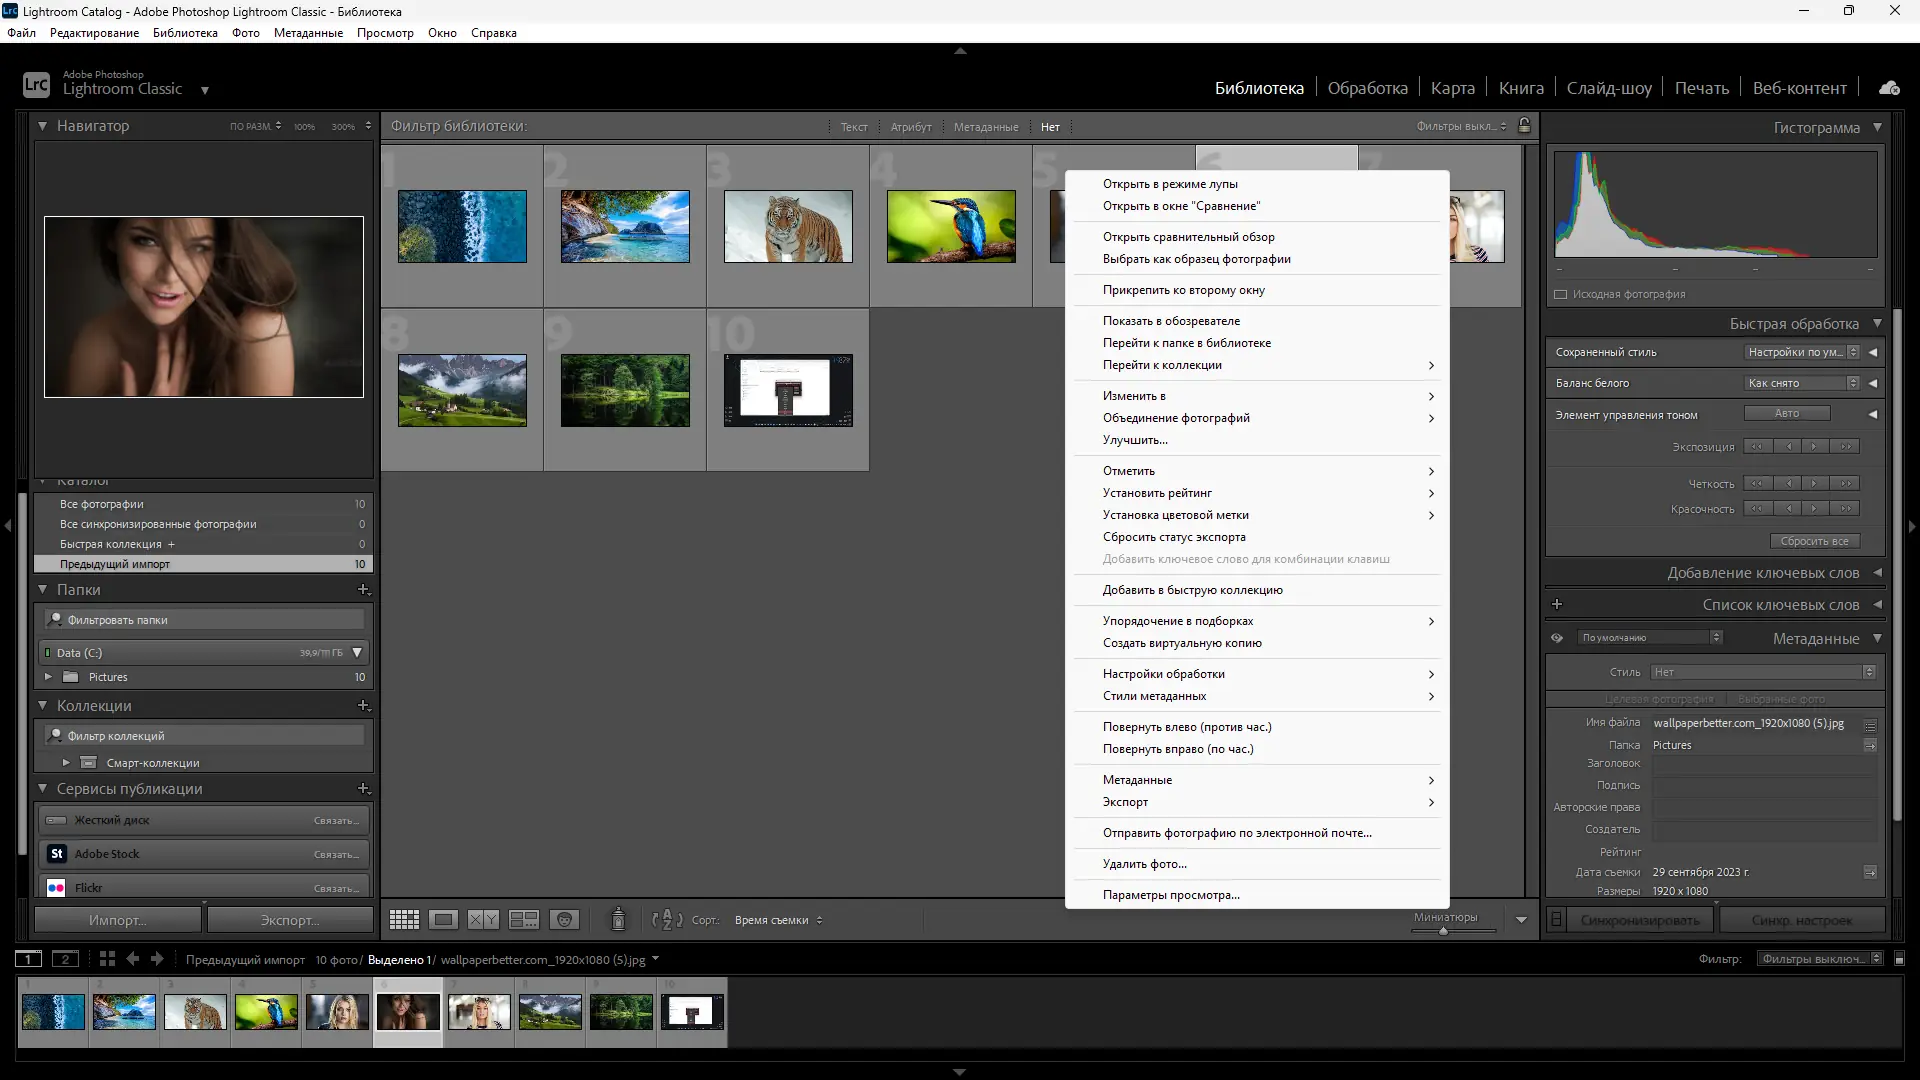Adjust the 'Миниатюры' thumbnail size slider
The height and width of the screenshot is (1080, 1920).
(x=1443, y=931)
